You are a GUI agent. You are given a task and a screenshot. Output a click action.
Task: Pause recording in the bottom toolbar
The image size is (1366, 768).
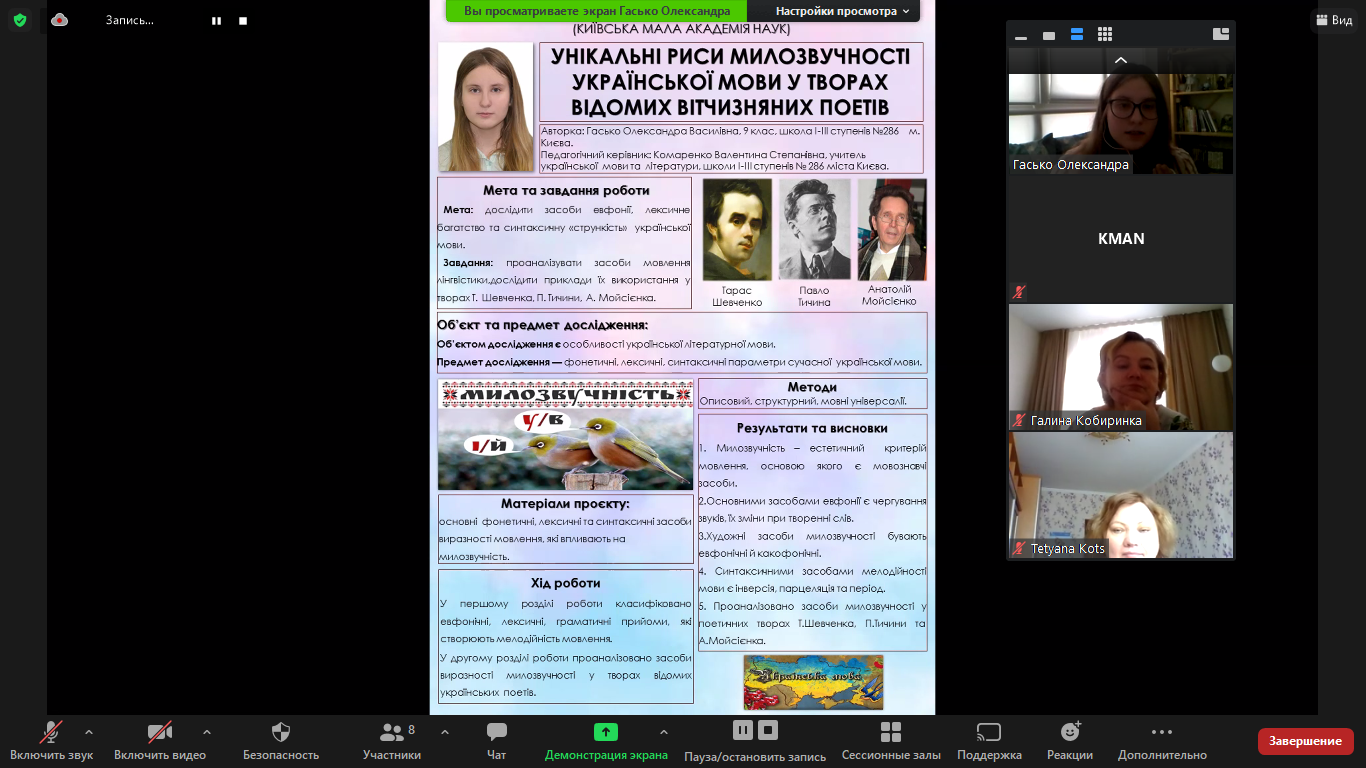pyautogui.click(x=743, y=730)
